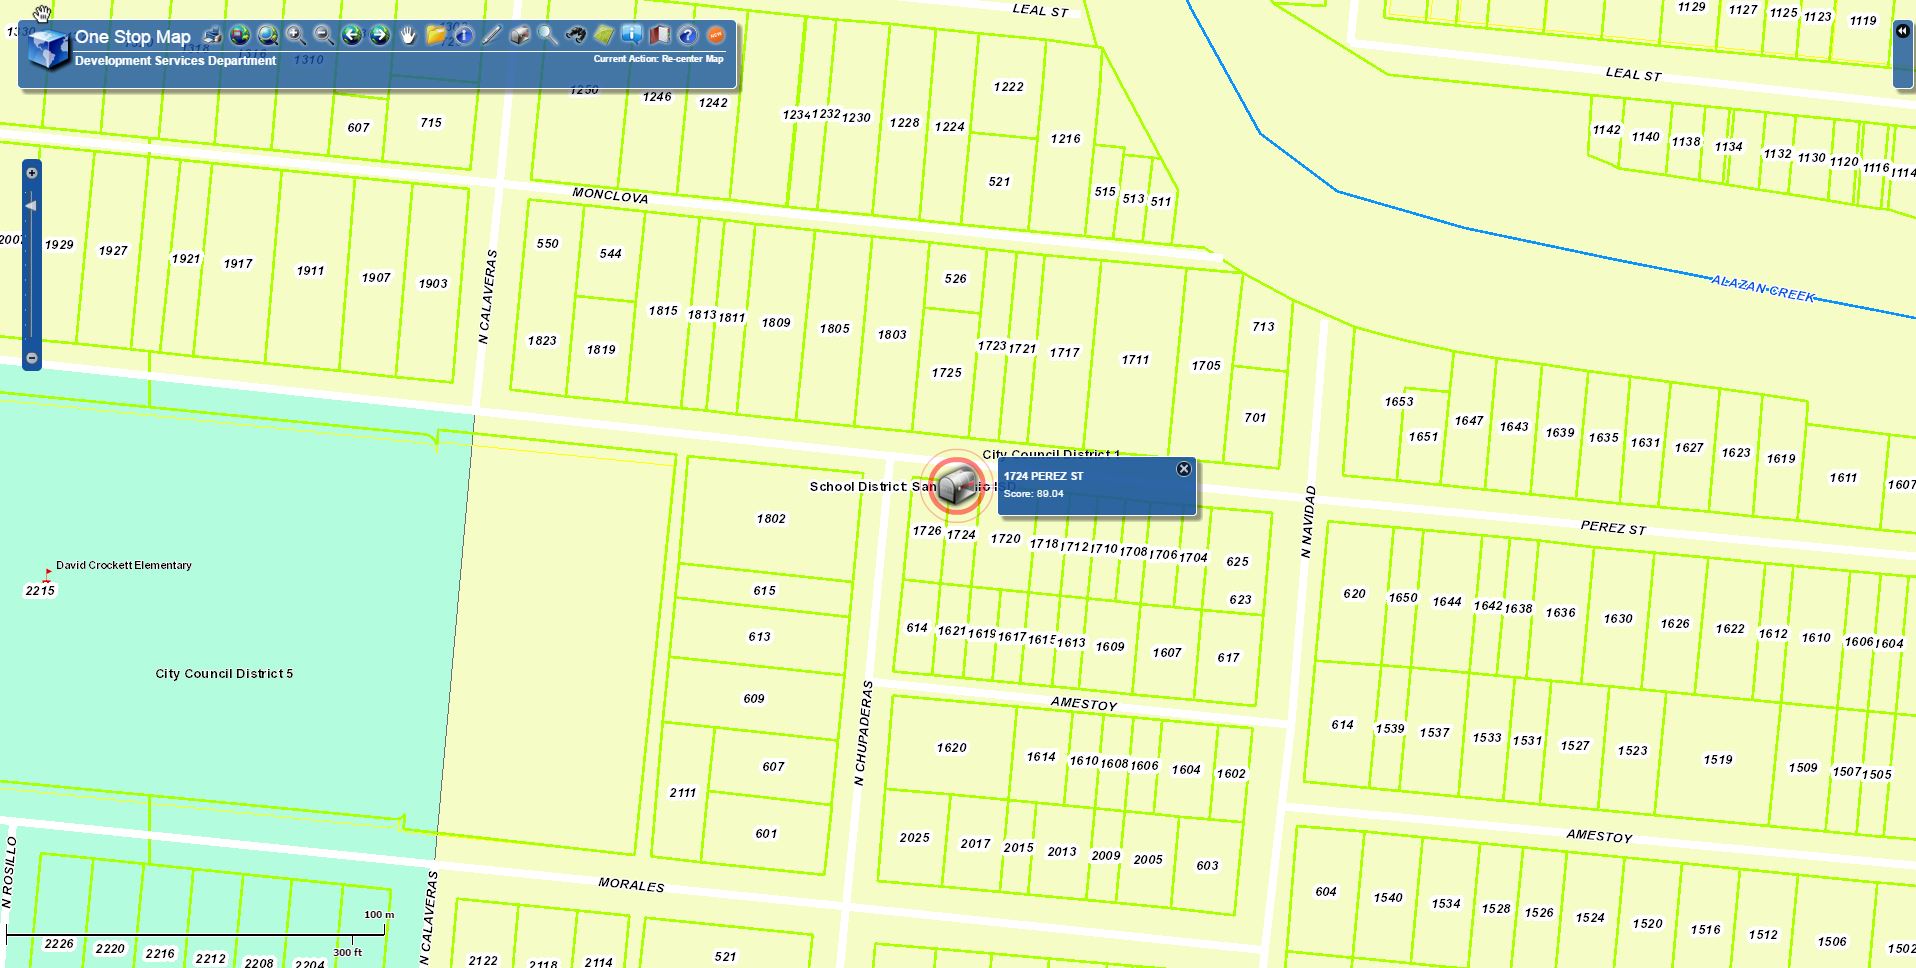1916x968 pixels.
Task: Click the binoculars find tool
Action: 575,36
